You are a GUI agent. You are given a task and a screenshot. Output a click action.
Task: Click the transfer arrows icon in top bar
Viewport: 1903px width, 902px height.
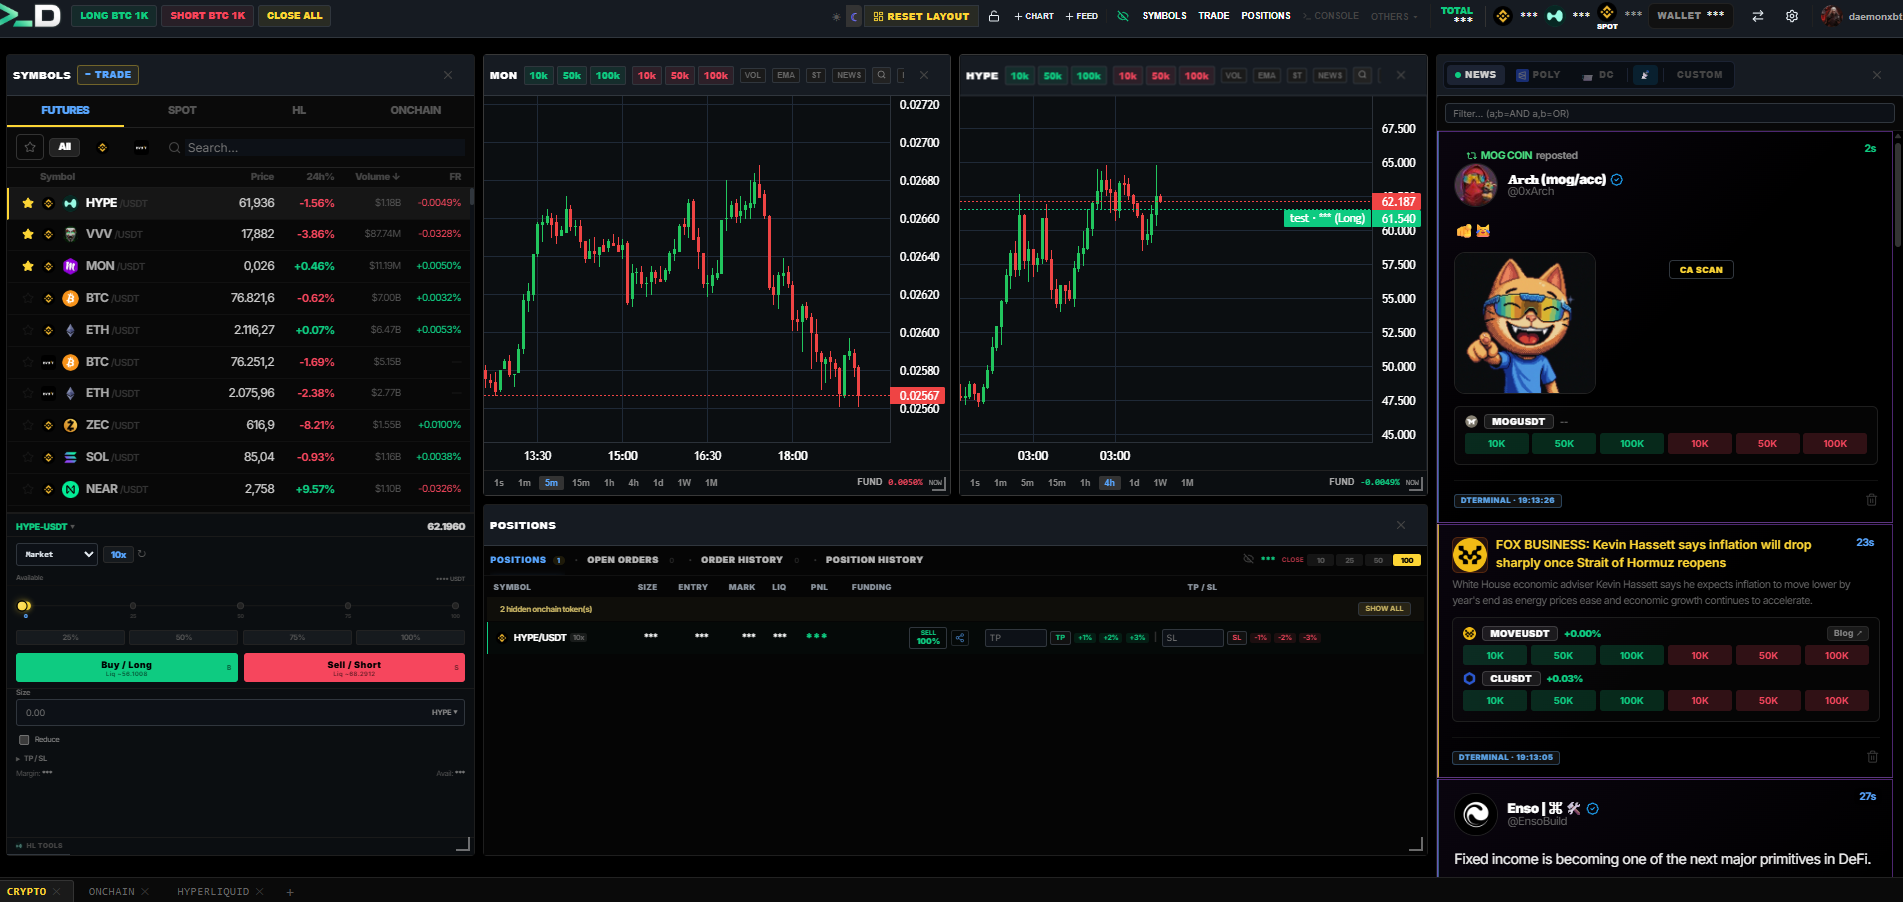[x=1758, y=16]
